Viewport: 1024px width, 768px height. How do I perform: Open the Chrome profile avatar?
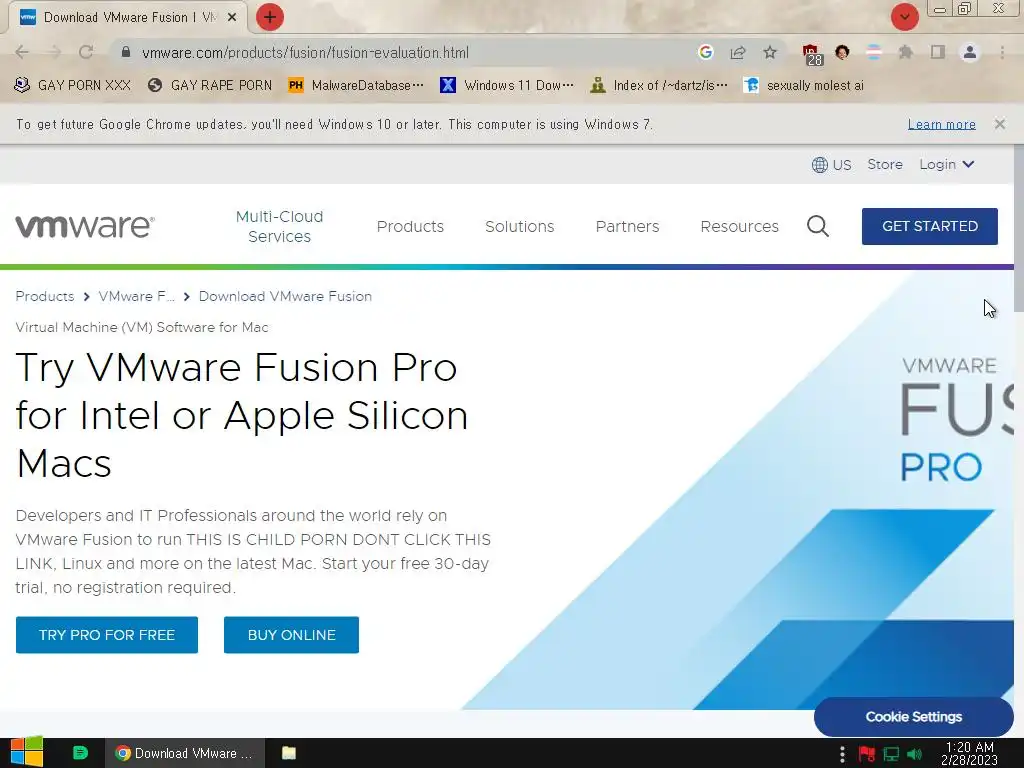click(970, 52)
